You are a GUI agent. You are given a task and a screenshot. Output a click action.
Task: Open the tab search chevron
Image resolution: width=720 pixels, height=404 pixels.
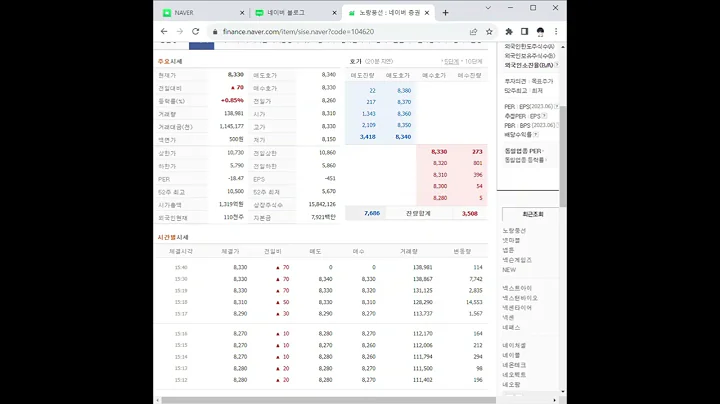point(488,8)
